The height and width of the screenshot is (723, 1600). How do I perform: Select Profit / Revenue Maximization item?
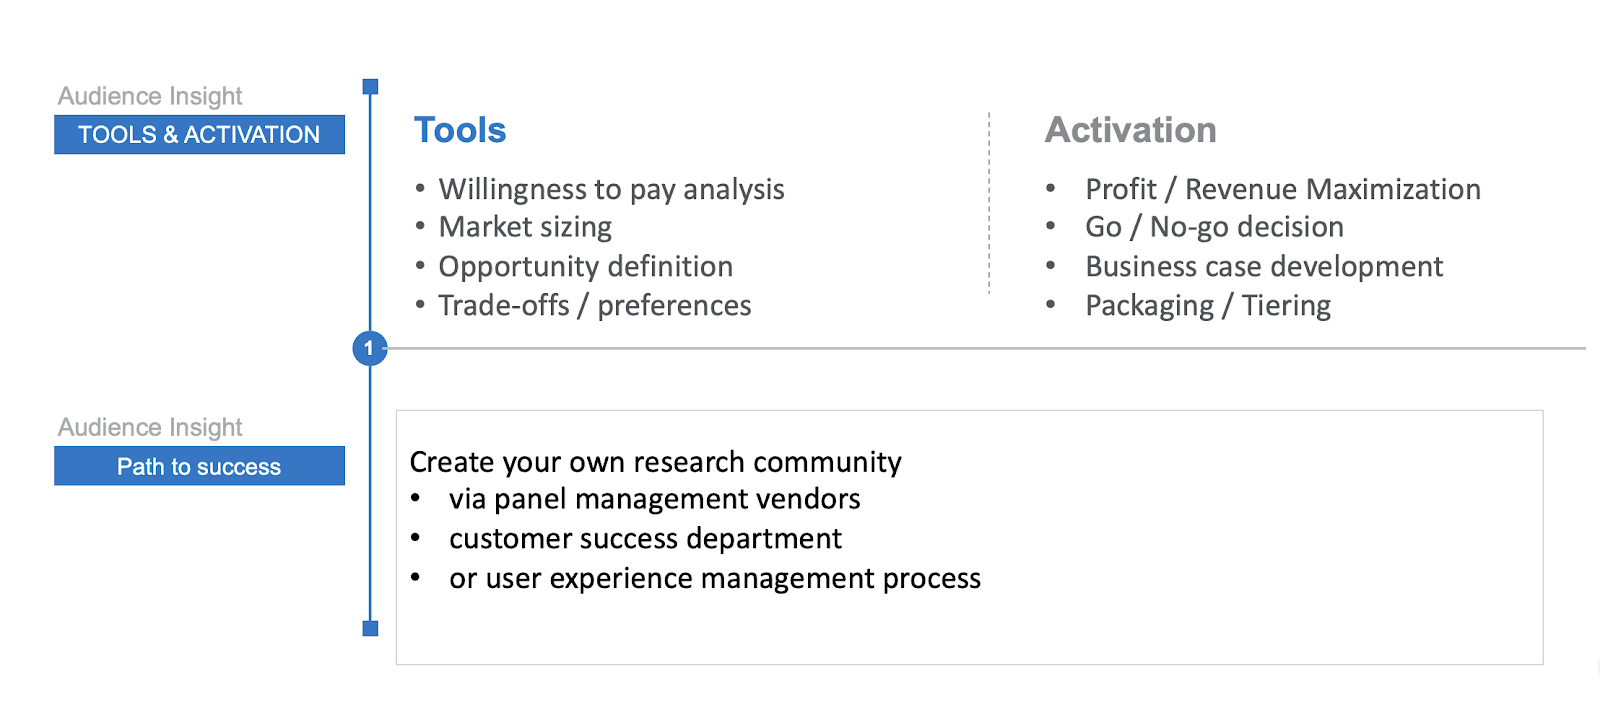(x=1282, y=189)
